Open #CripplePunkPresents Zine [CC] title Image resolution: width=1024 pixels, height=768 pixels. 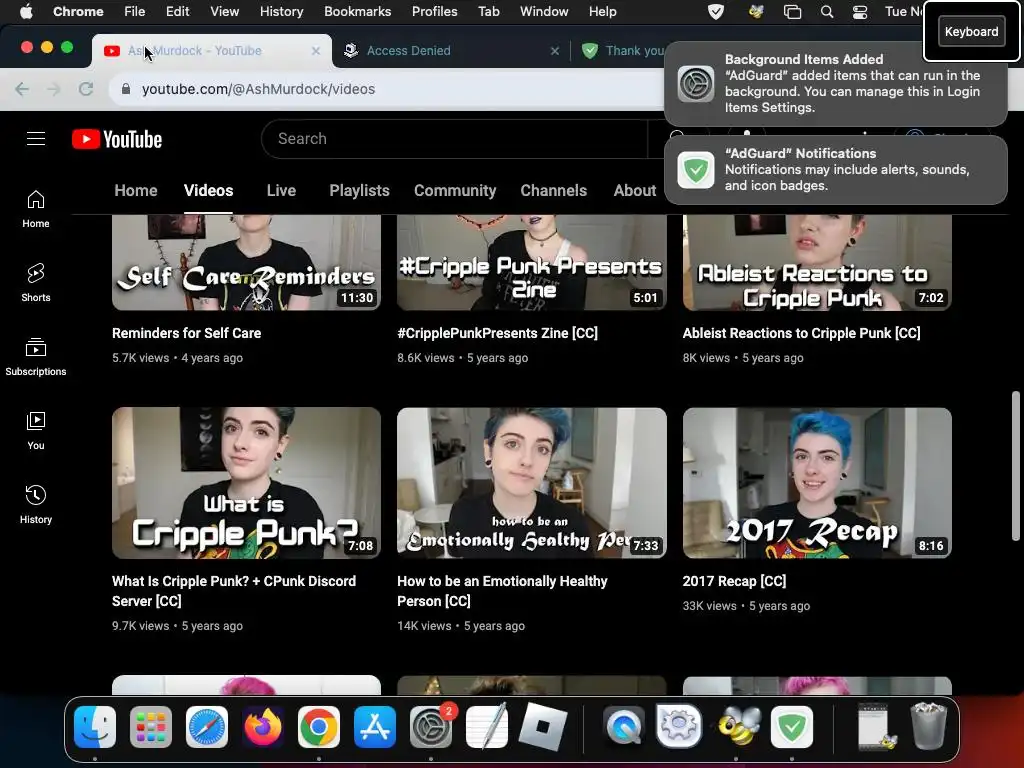(x=498, y=333)
